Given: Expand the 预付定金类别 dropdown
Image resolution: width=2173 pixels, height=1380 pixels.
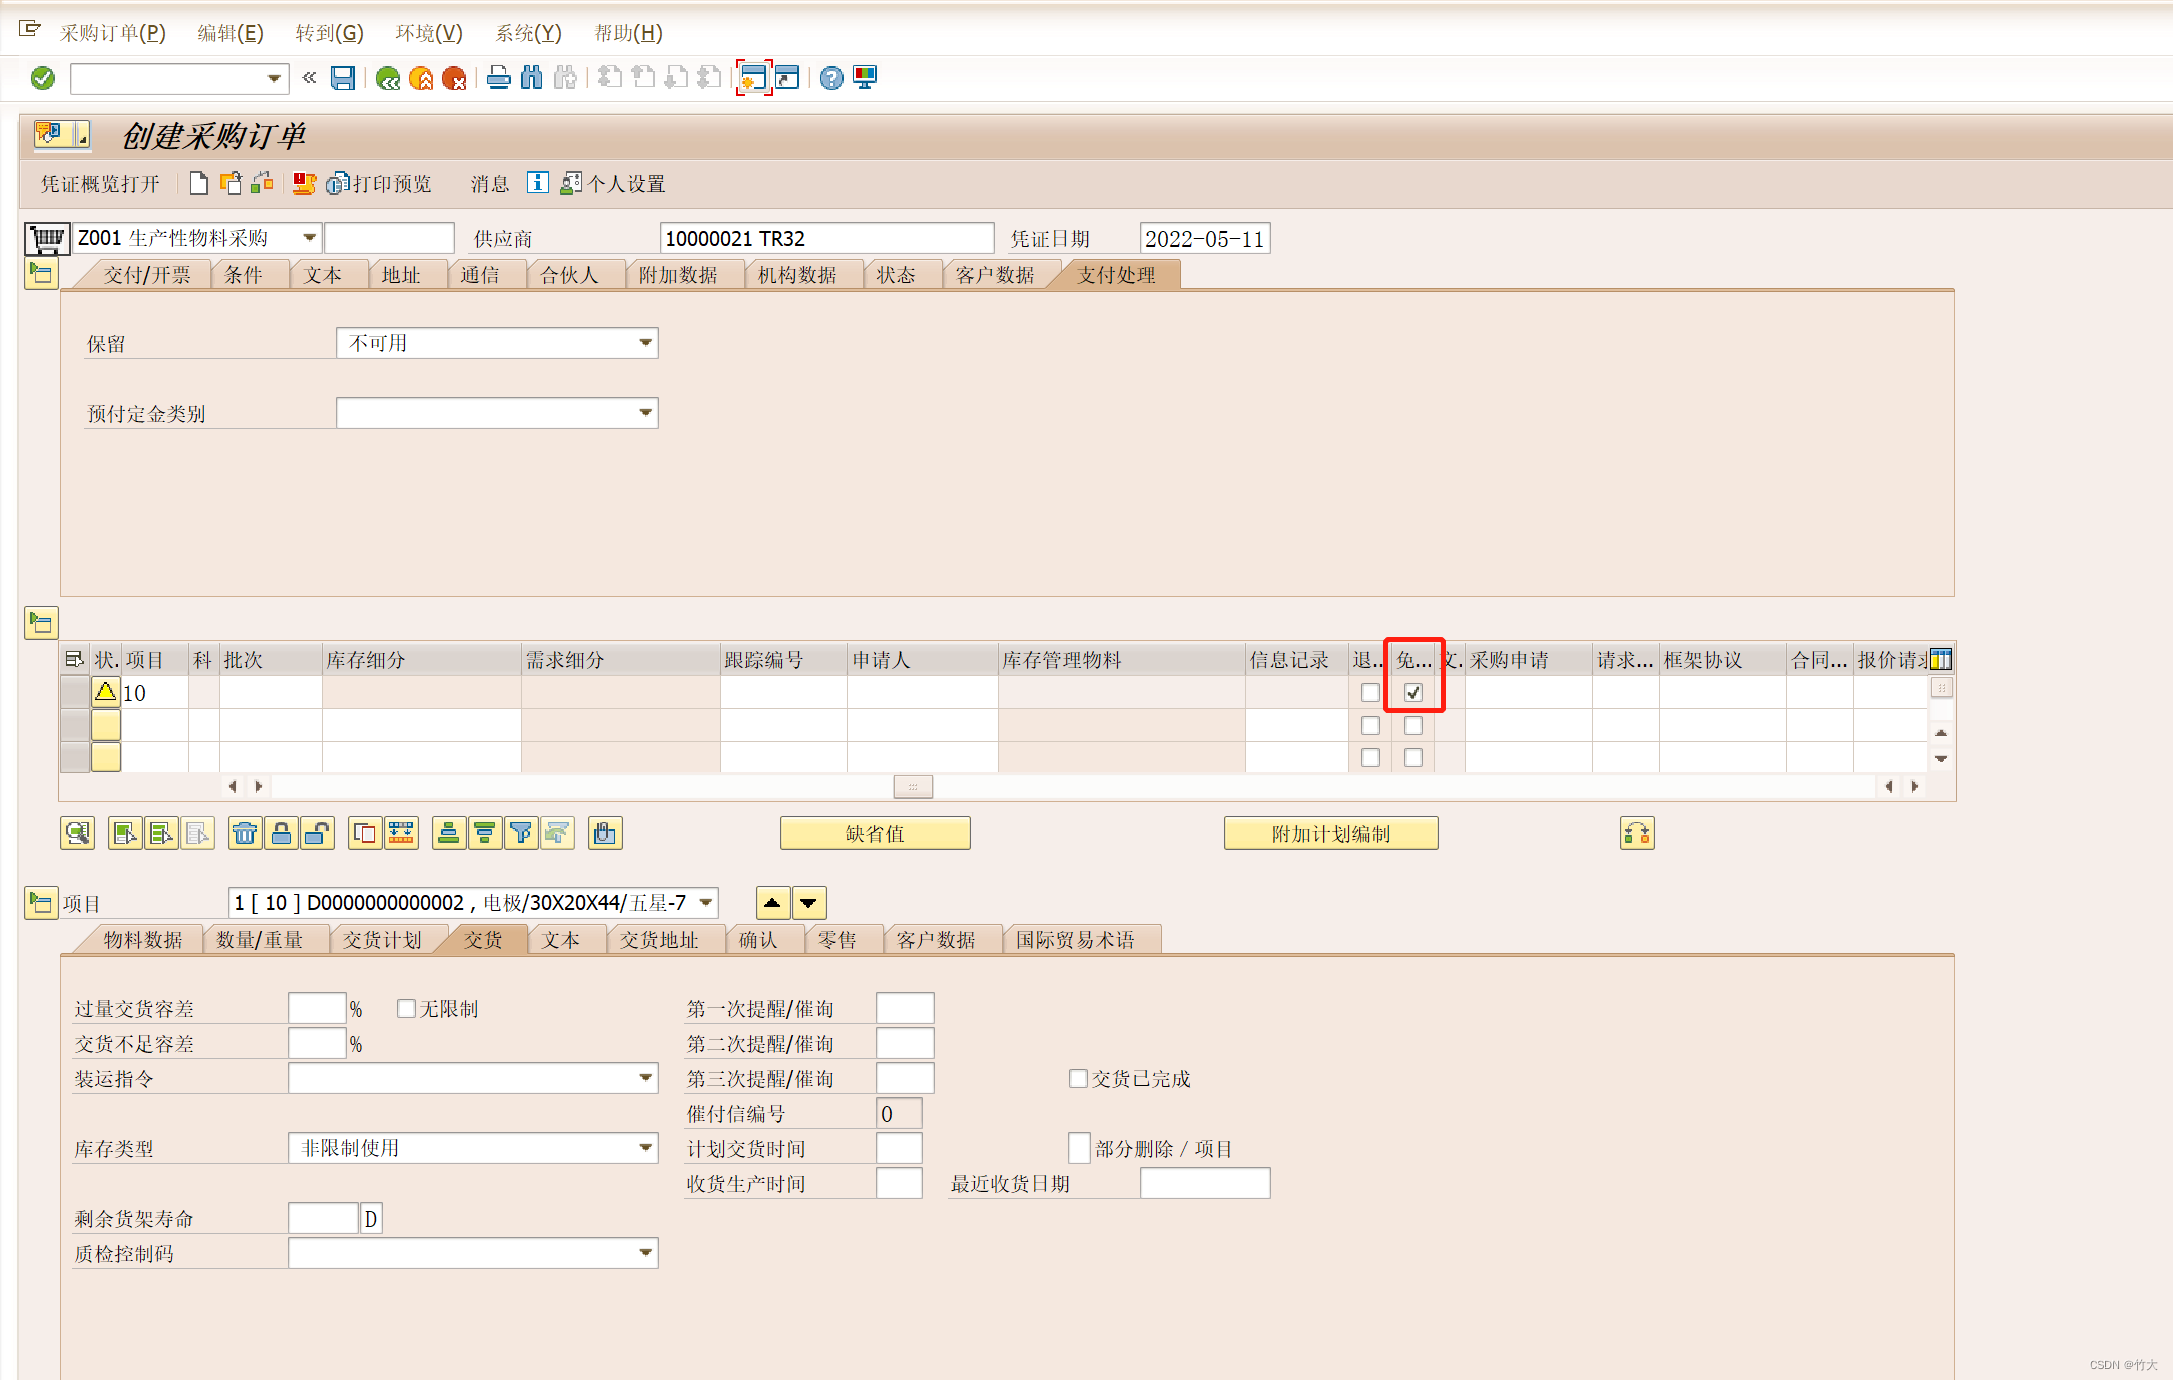Looking at the screenshot, I should 646,413.
